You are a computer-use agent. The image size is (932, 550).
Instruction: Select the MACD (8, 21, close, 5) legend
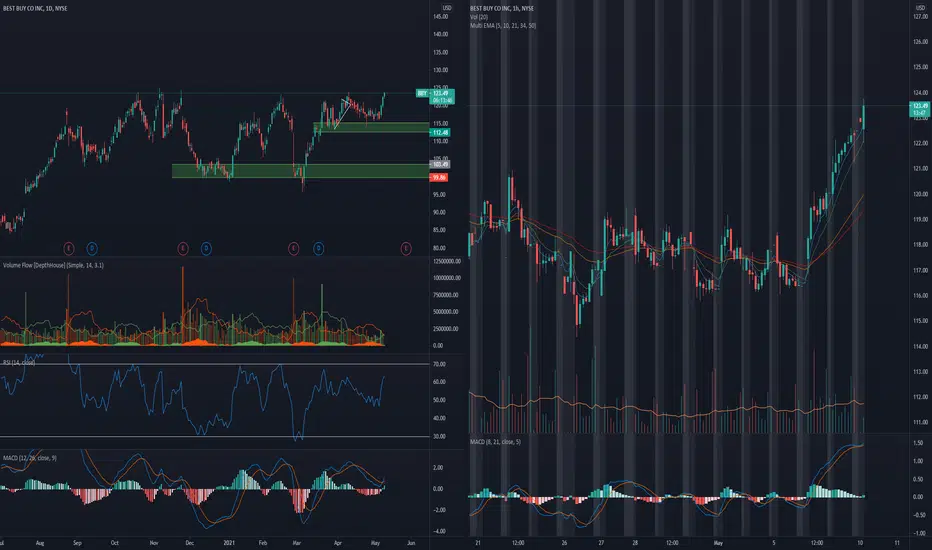point(495,442)
